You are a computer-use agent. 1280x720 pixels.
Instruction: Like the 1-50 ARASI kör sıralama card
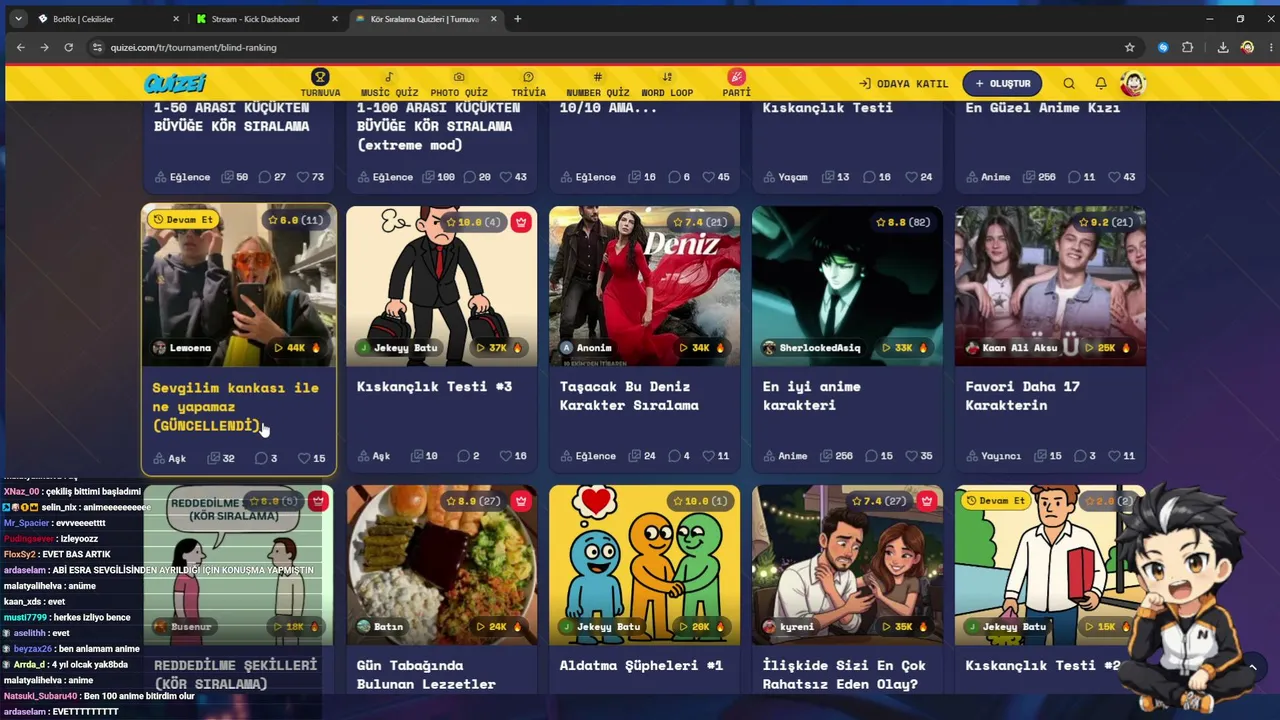tap(304, 177)
